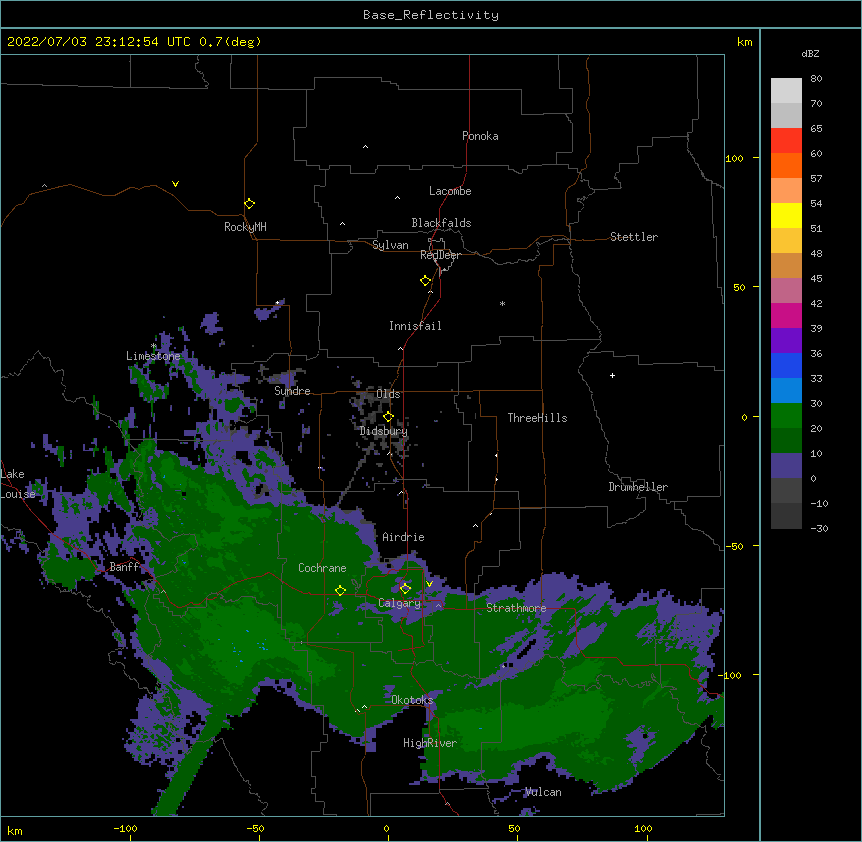The image size is (862, 842).
Task: Click the white asterisk marker east of Innisfail
Action: (502, 303)
